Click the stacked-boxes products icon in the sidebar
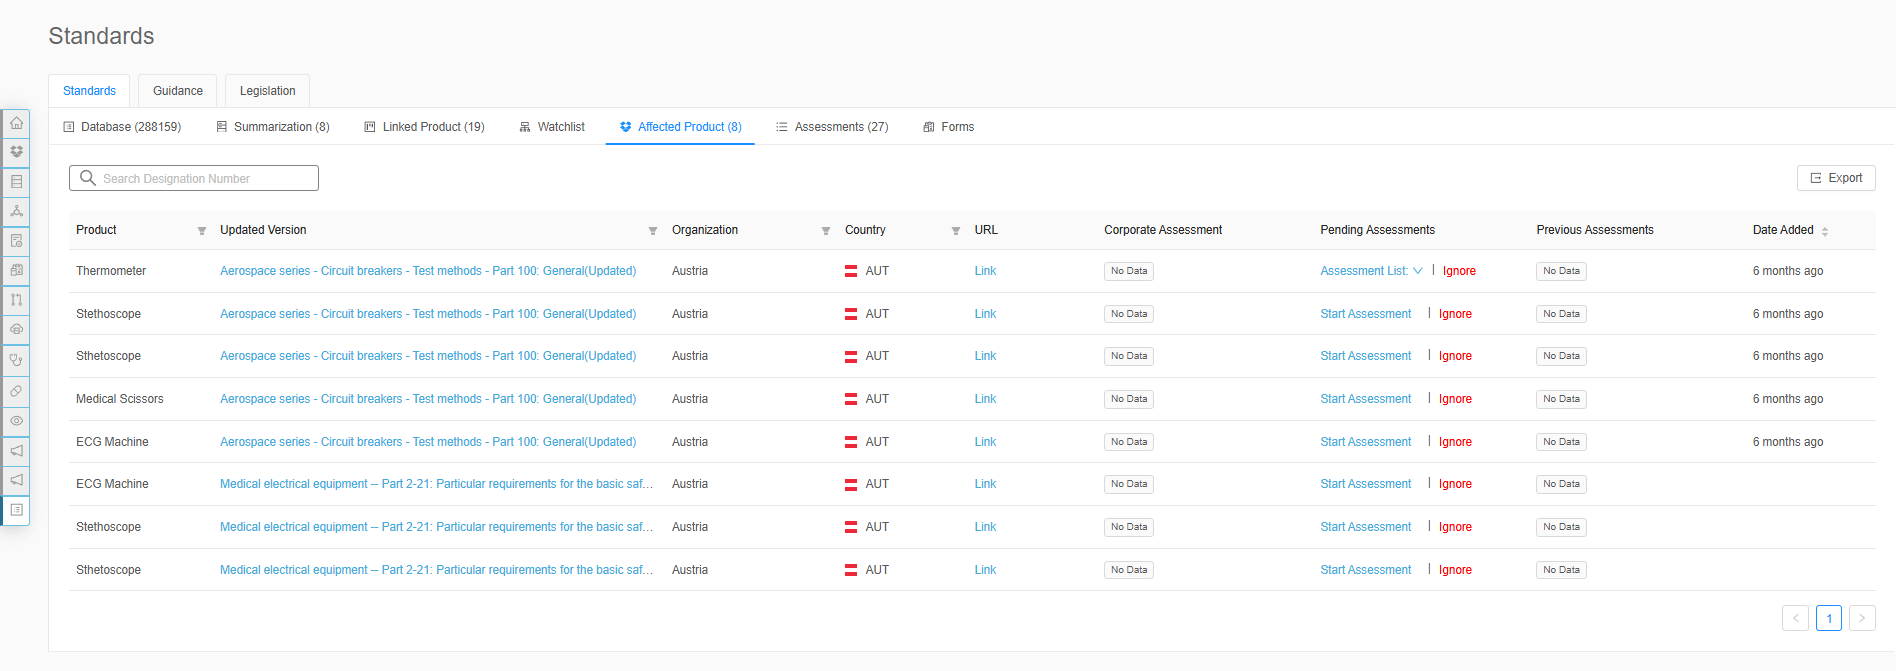Viewport: 1896px width, 671px height. point(16,152)
